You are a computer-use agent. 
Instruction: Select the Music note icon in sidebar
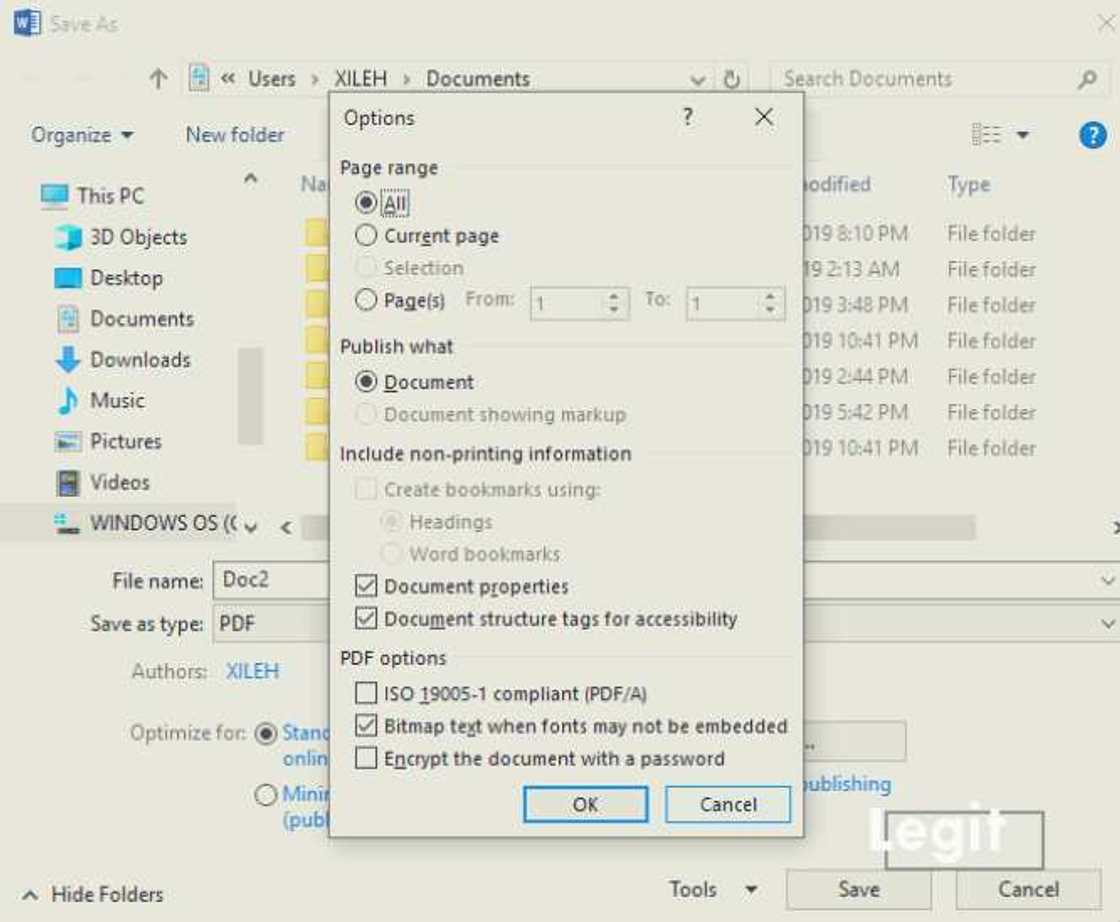68,401
